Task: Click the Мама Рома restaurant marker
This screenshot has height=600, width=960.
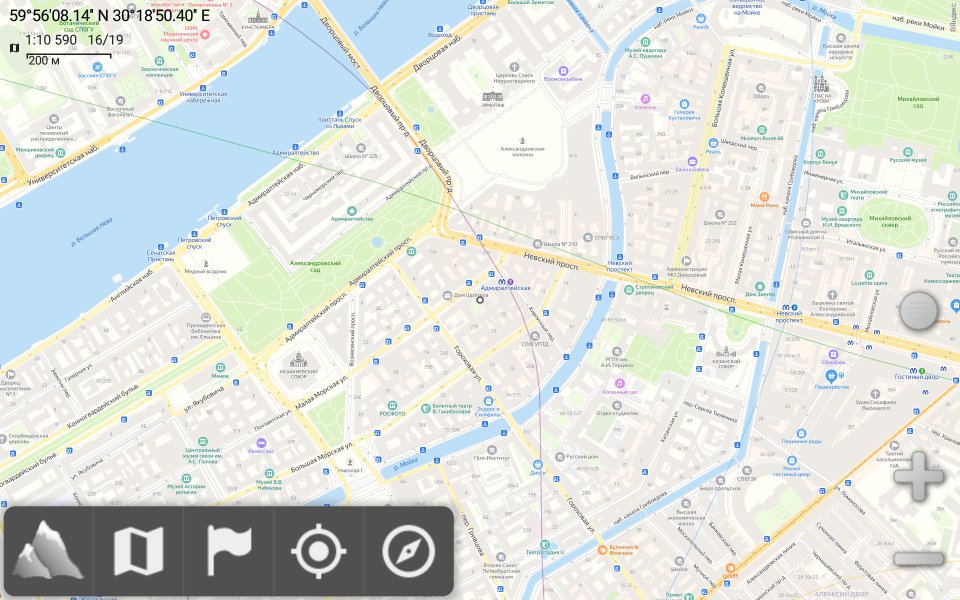Action: 763,196
